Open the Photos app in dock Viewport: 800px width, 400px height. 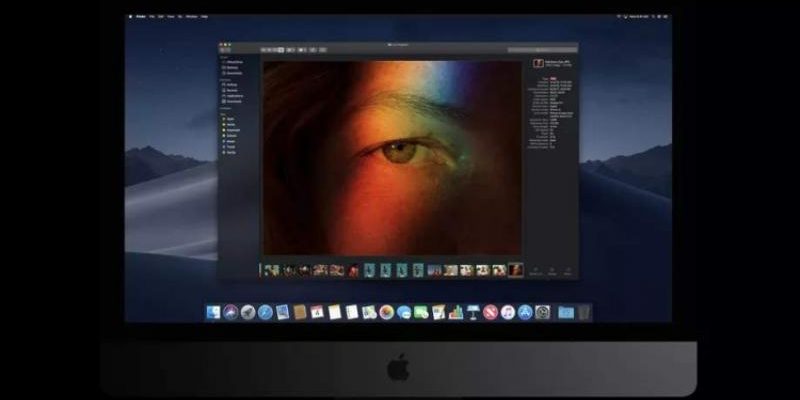point(385,312)
